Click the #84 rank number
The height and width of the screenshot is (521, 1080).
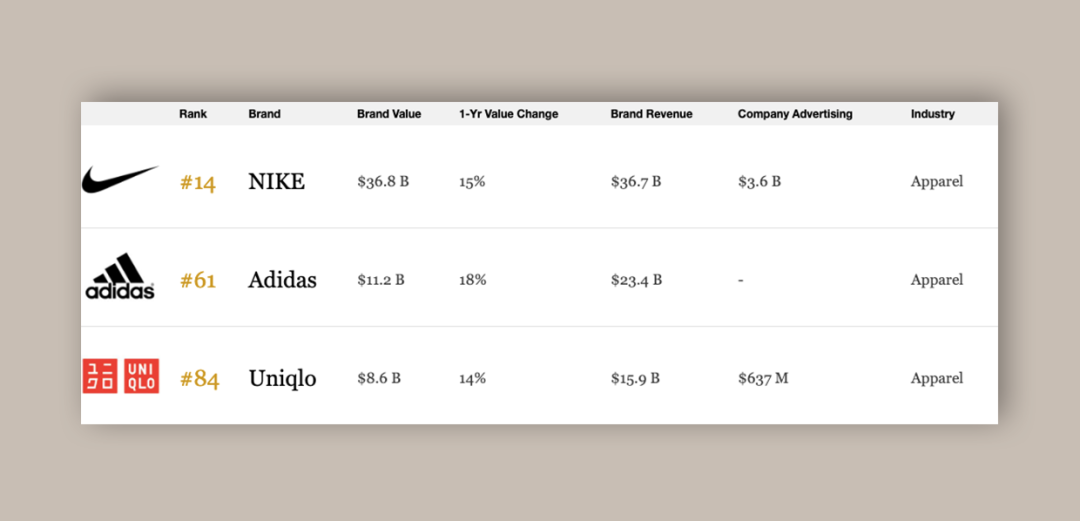pyautogui.click(x=199, y=380)
